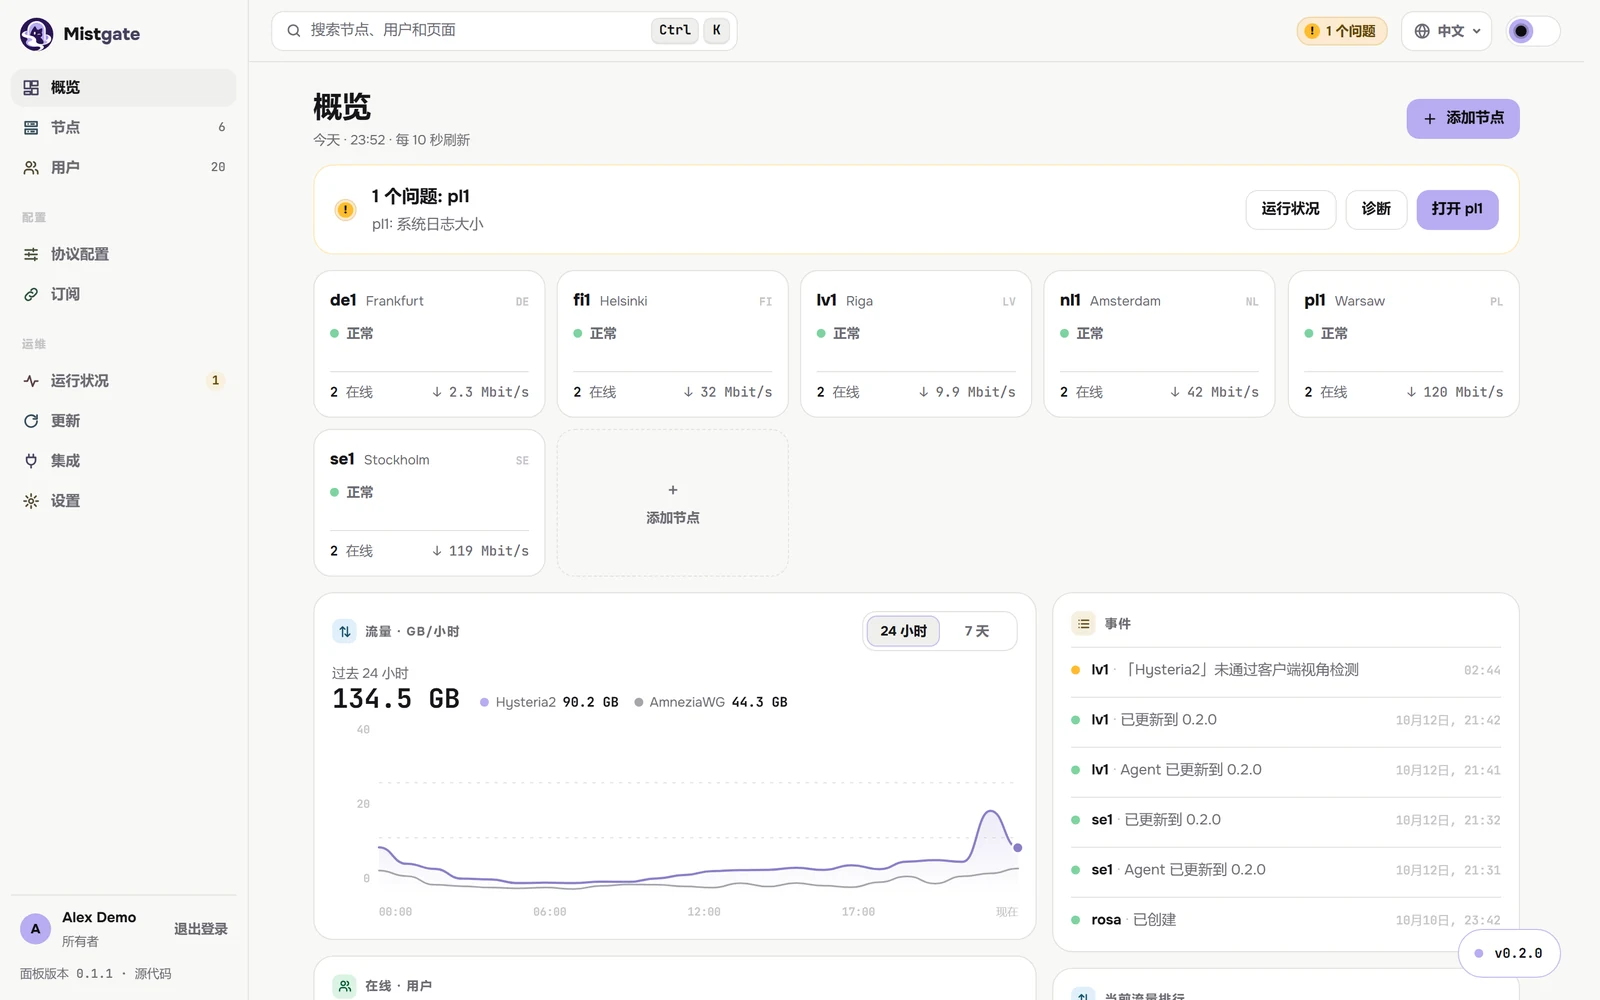Viewport: 1600px width, 1000px height.
Task: Open the 源代码 source code link
Action: (153, 974)
